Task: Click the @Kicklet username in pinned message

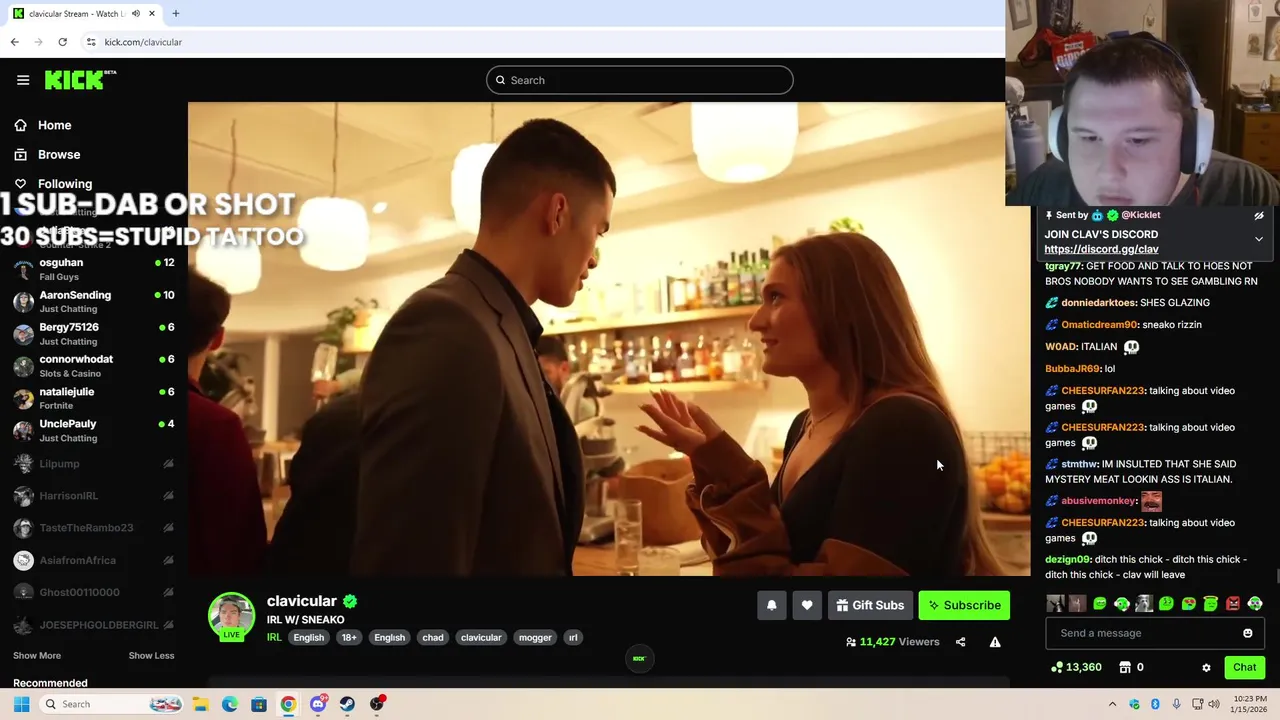Action: [x=1140, y=215]
